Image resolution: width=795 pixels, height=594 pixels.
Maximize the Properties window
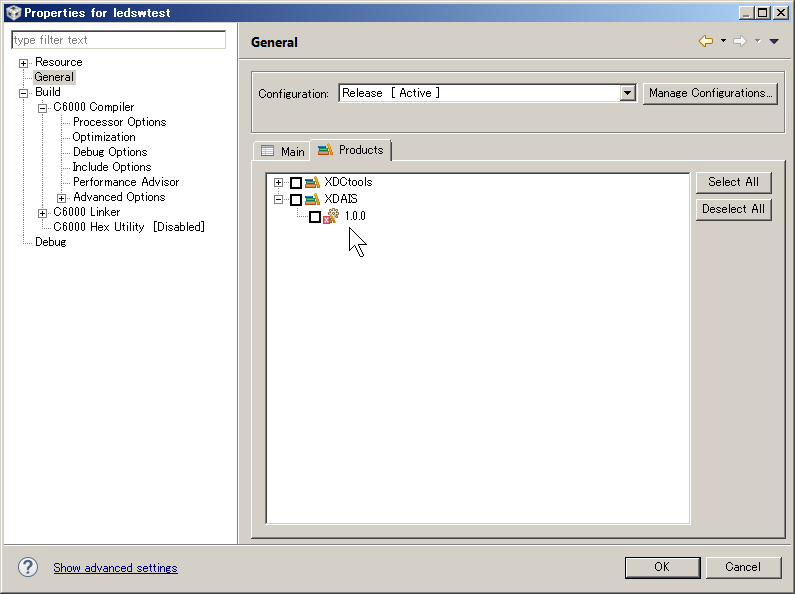763,13
